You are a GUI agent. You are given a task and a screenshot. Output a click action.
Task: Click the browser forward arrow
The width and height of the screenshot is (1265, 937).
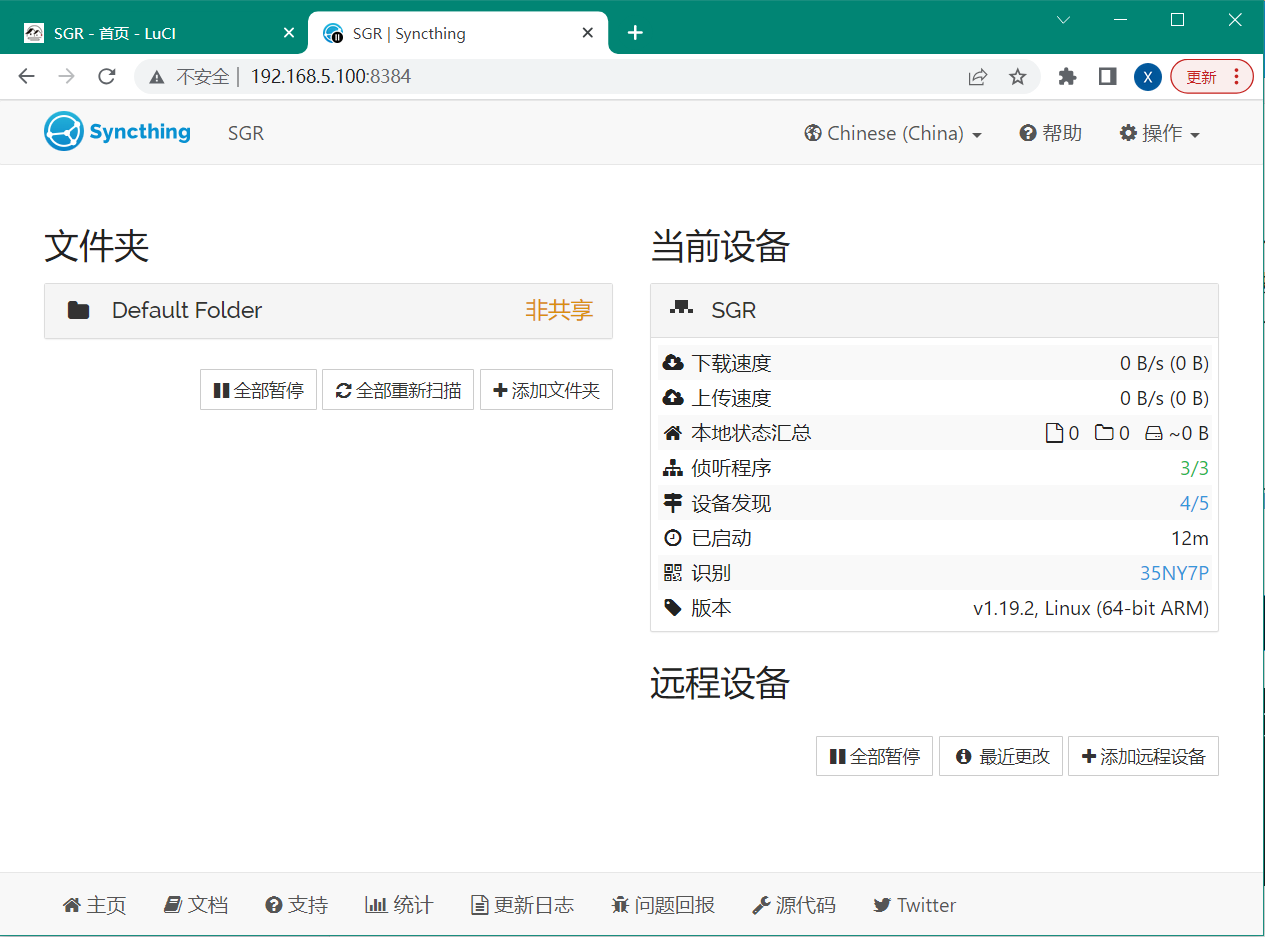tap(67, 77)
